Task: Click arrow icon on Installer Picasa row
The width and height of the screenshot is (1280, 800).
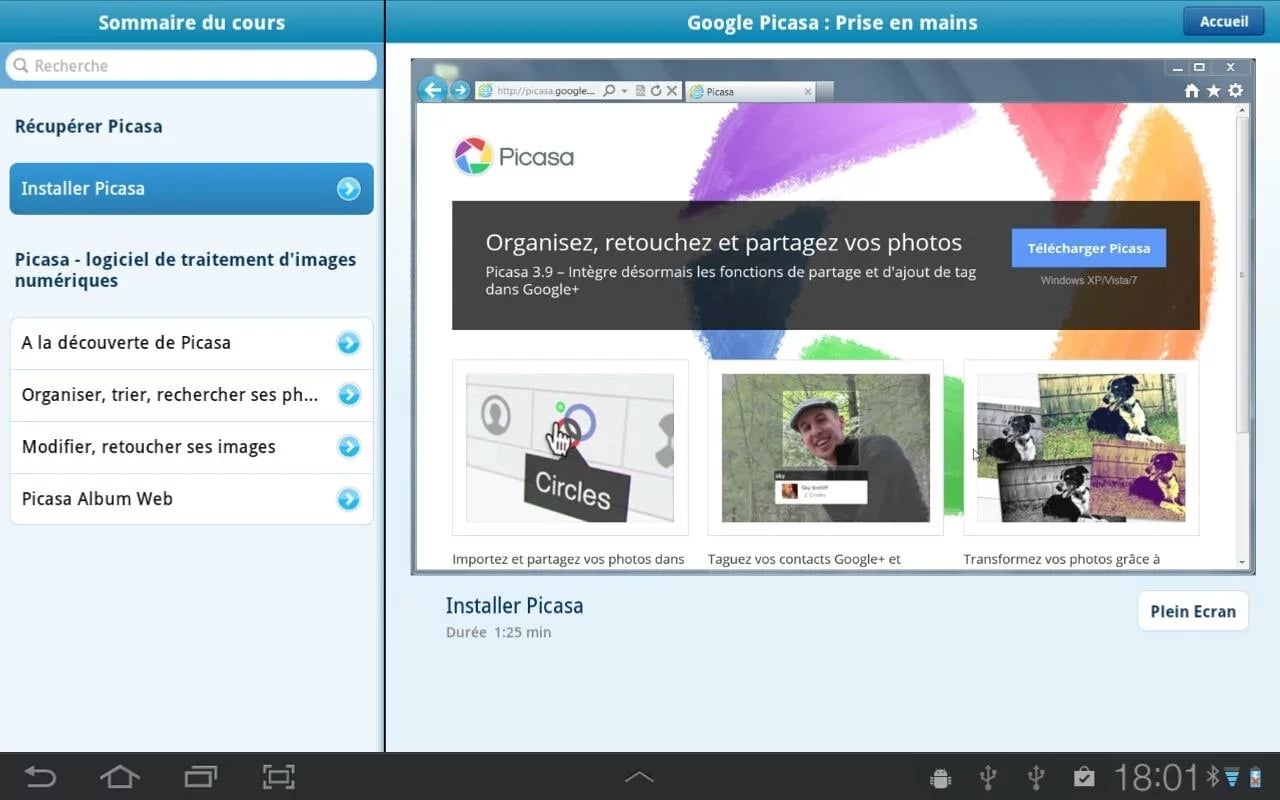Action: 348,189
